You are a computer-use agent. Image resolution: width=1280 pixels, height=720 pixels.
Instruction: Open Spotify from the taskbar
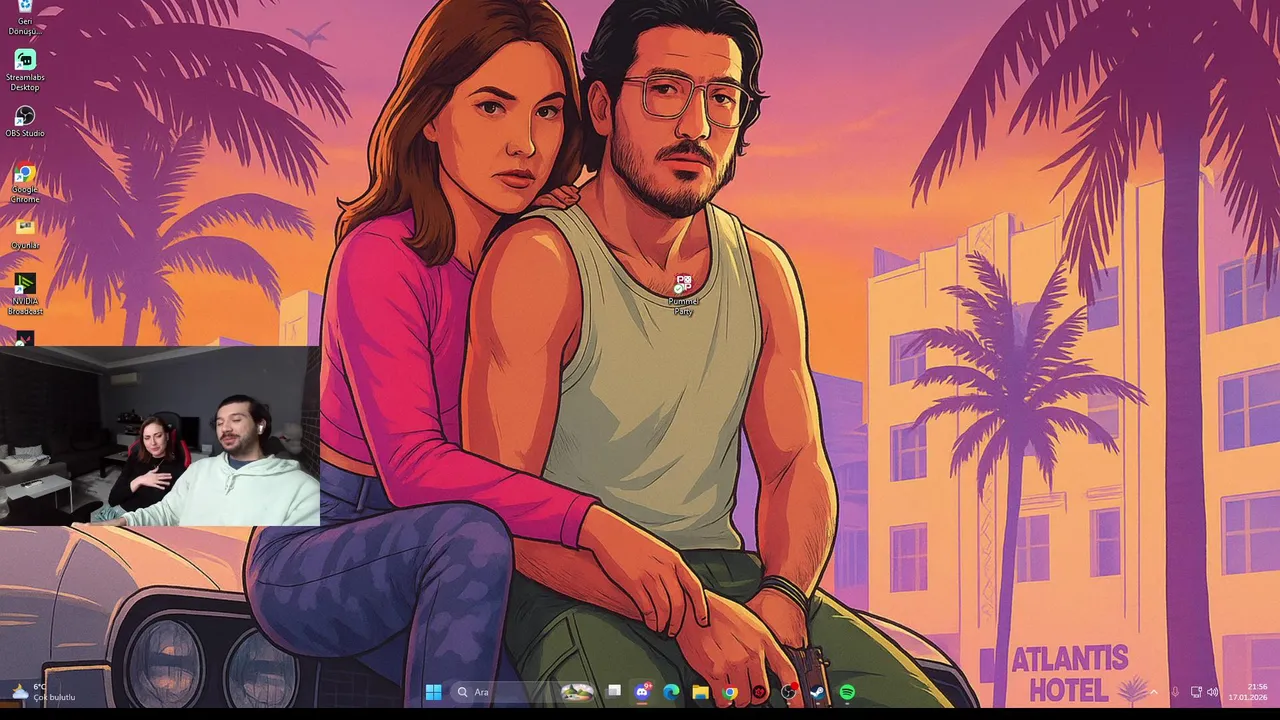[847, 692]
